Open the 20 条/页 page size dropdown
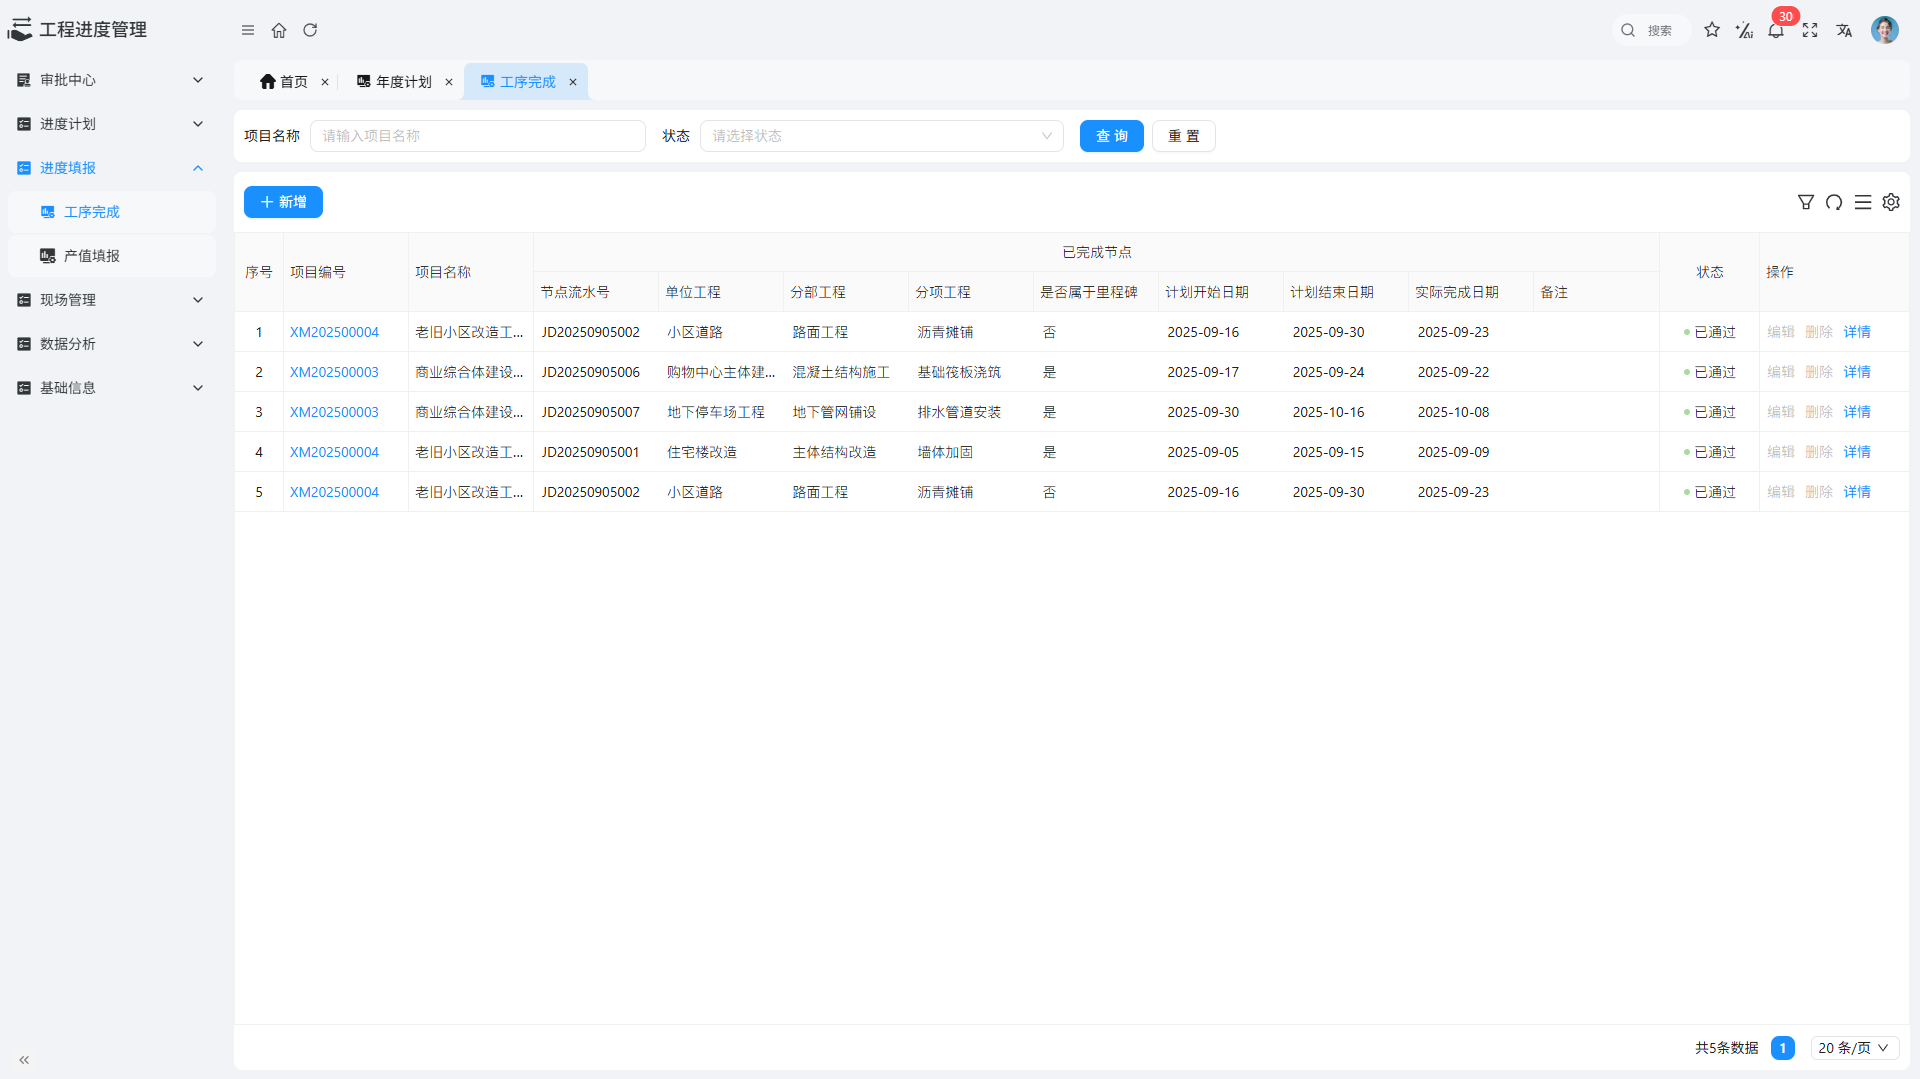This screenshot has height=1079, width=1920. click(x=1854, y=1048)
